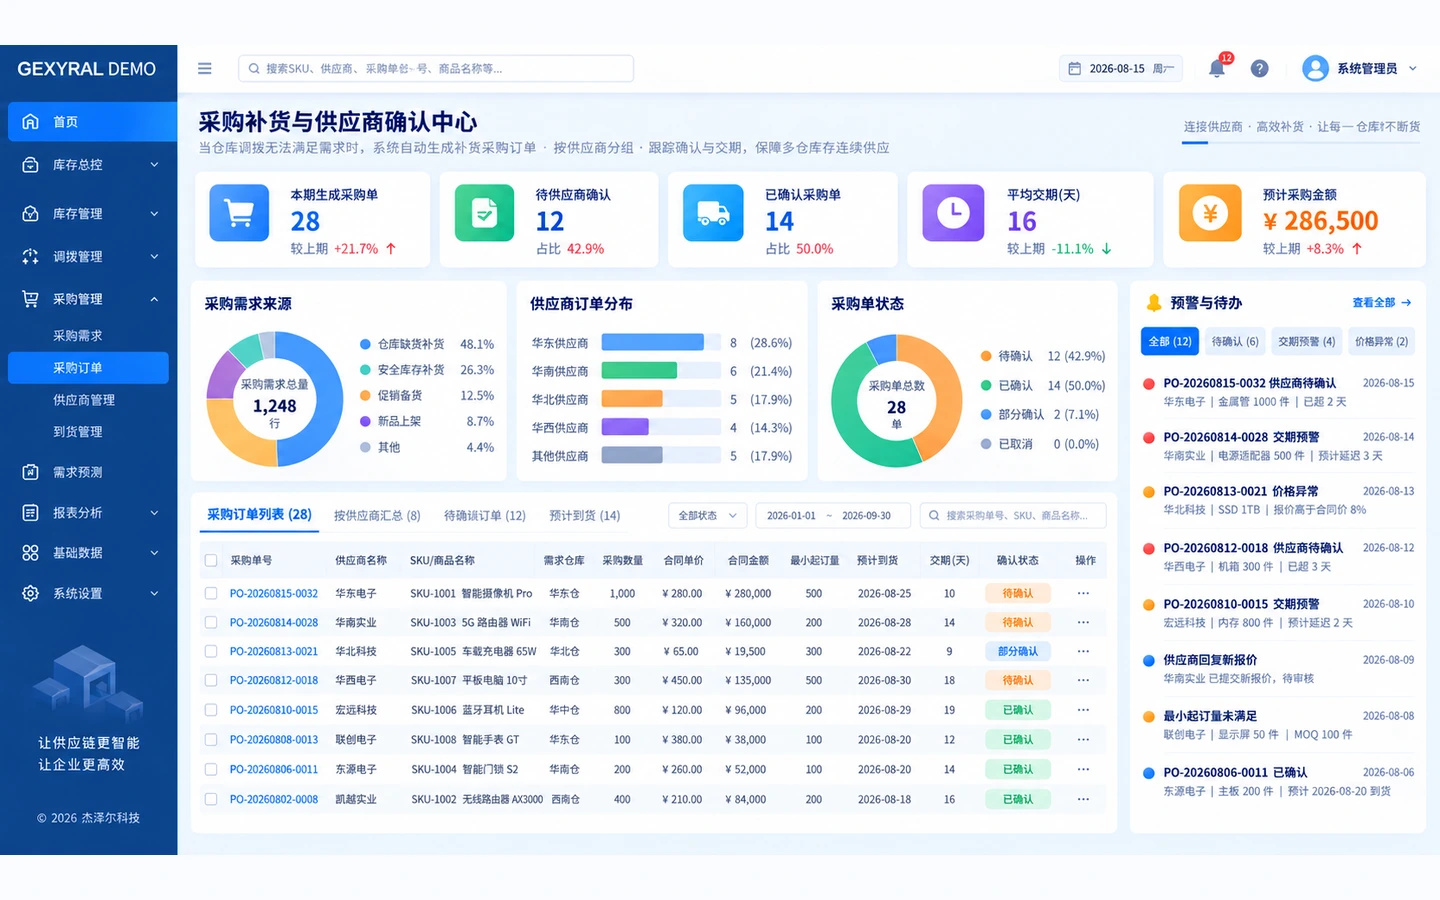Click the global SKU search input field
This screenshot has height=900, width=1440.
pos(436,68)
